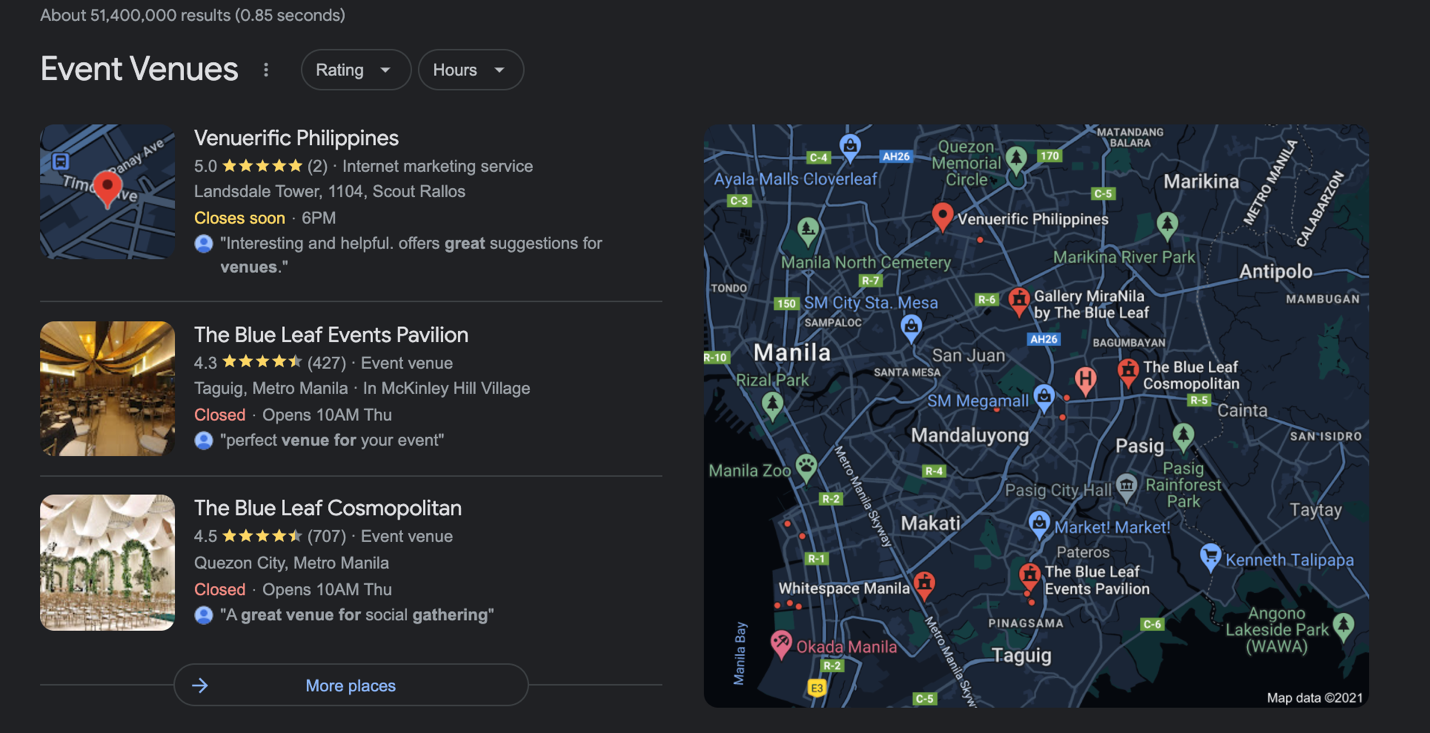Click the Taytay label on the map

[x=1316, y=510]
